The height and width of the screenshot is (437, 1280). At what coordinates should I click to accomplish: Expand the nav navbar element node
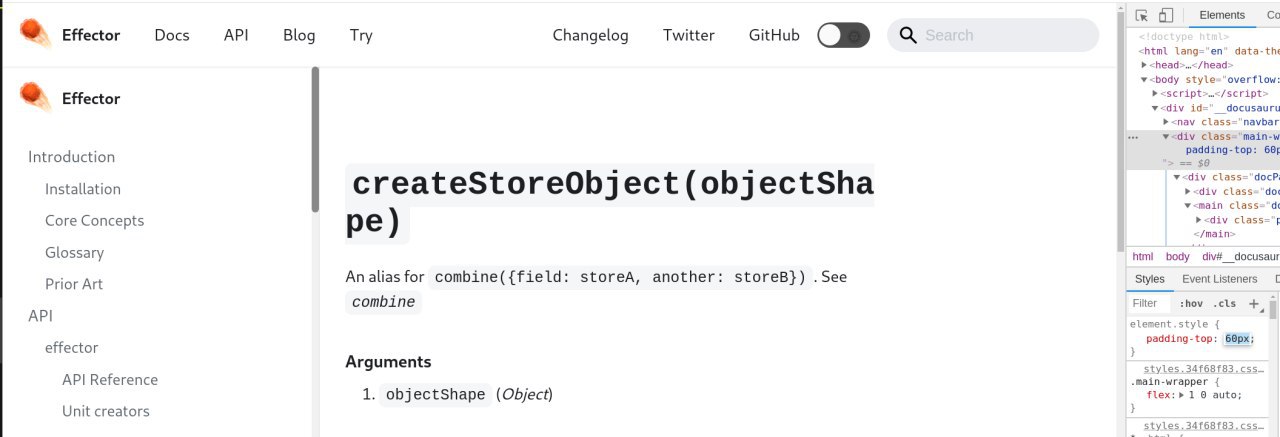pos(1166,122)
